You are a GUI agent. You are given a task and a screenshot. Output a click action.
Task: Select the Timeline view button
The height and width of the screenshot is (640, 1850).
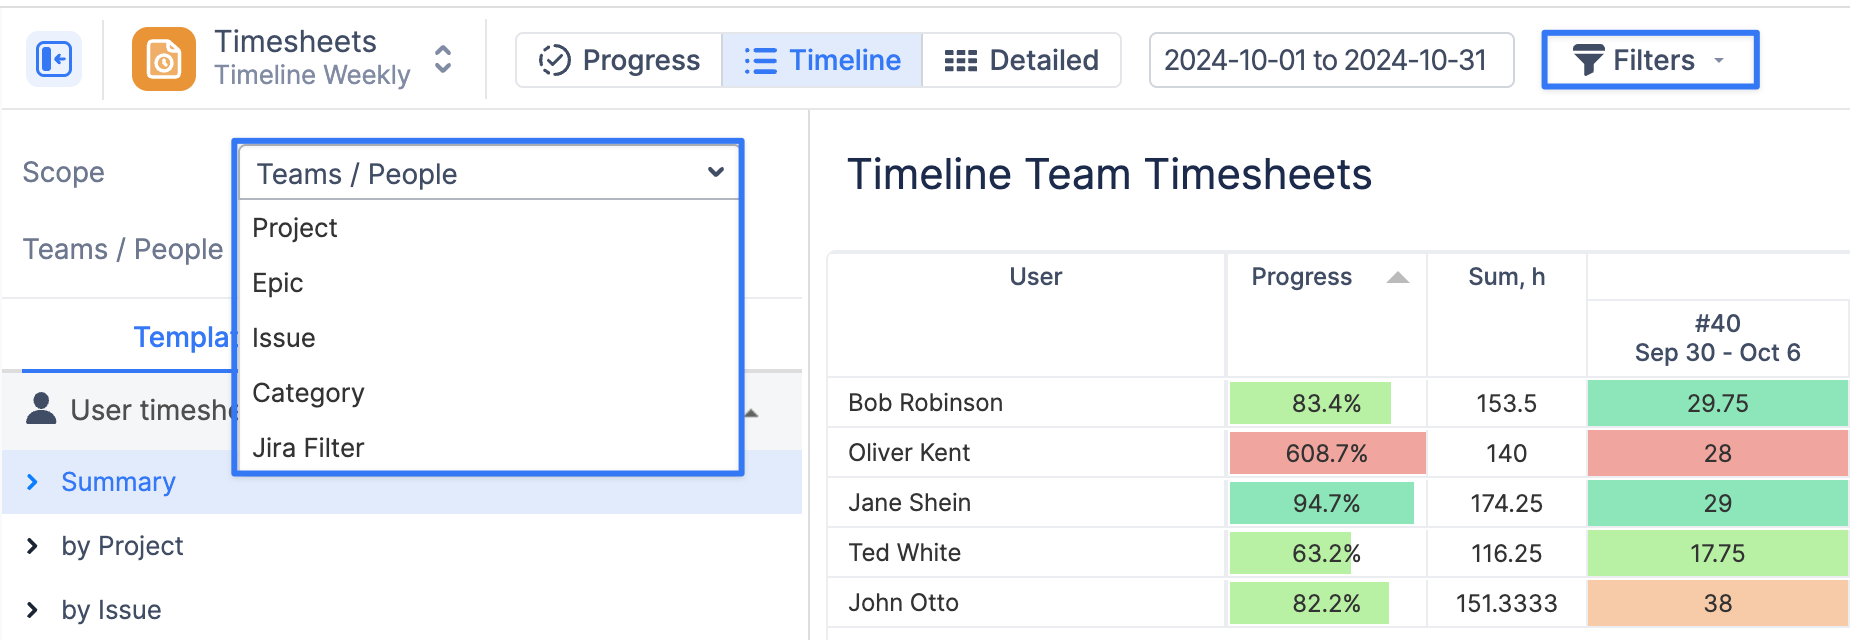pos(822,60)
